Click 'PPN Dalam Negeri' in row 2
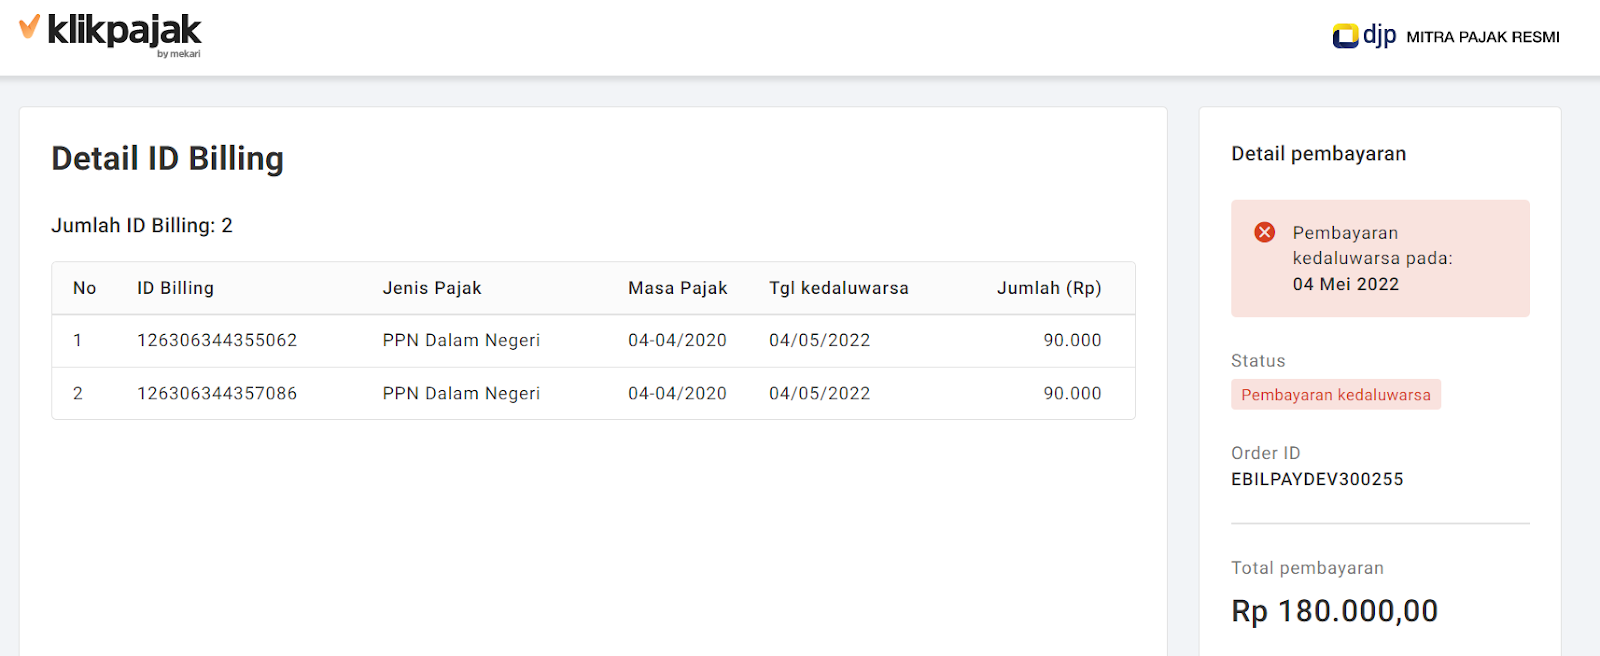The width and height of the screenshot is (1600, 656). click(x=461, y=393)
